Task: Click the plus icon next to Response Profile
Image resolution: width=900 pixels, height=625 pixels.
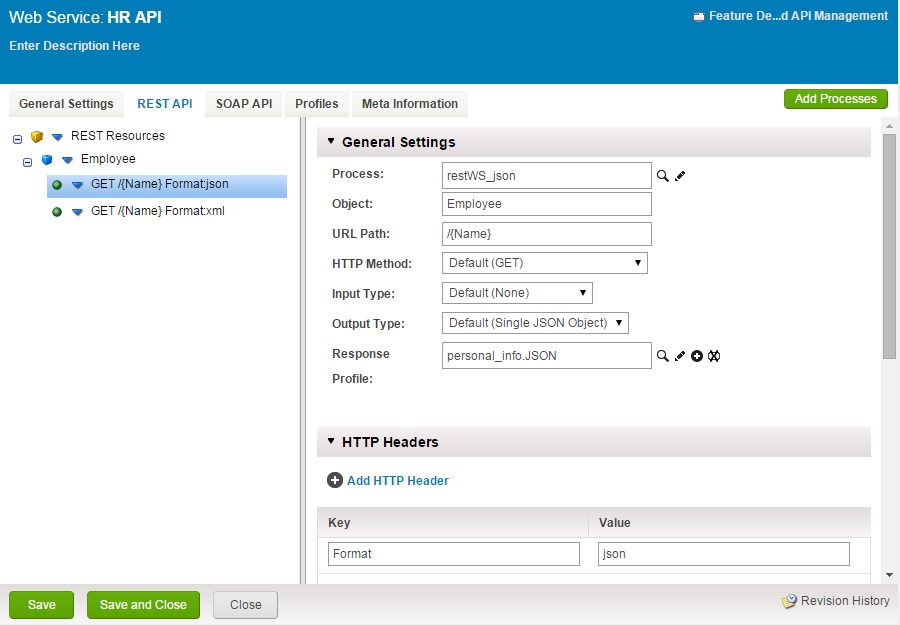Action: (697, 356)
